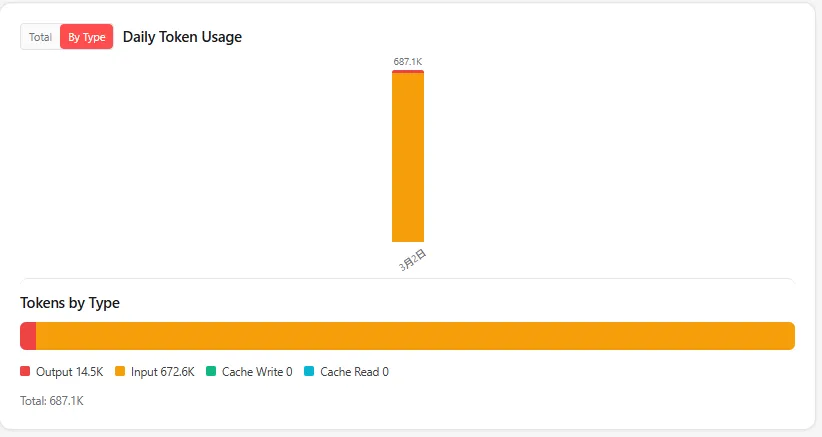Viewport: 822px width, 437px height.
Task: Select the By Type view toggle
Action: click(x=86, y=37)
